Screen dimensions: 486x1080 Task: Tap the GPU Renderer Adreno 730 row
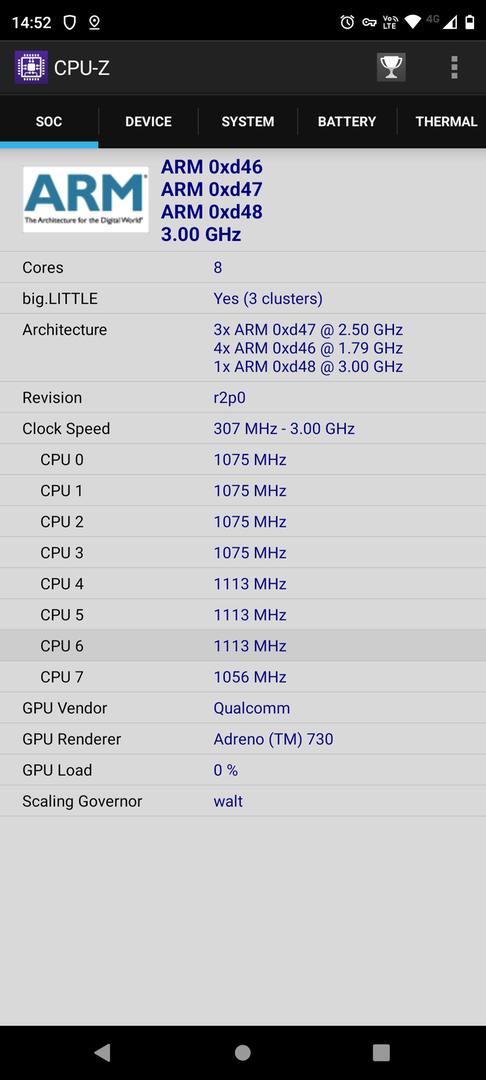click(x=243, y=739)
